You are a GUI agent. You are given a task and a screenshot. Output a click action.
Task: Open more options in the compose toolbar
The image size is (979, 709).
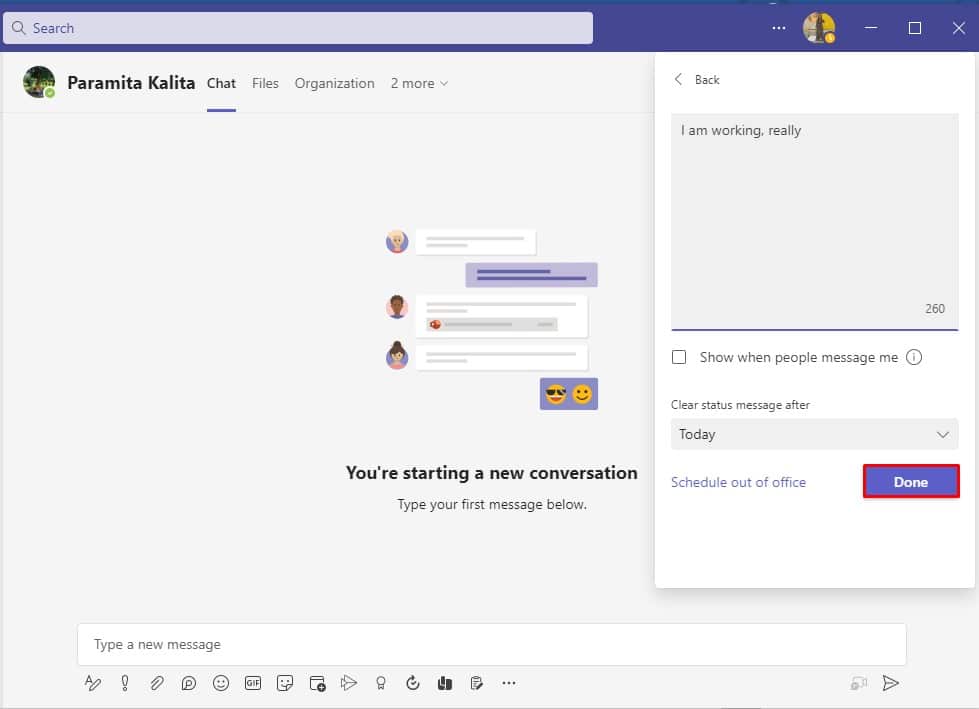509,683
